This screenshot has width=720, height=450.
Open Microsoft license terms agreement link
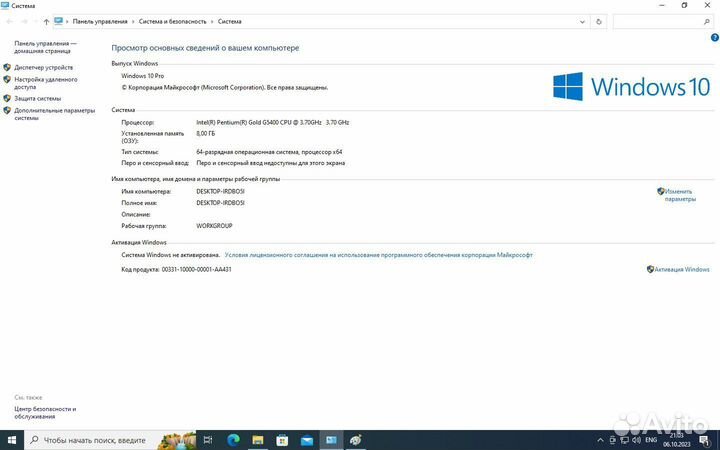pos(378,255)
